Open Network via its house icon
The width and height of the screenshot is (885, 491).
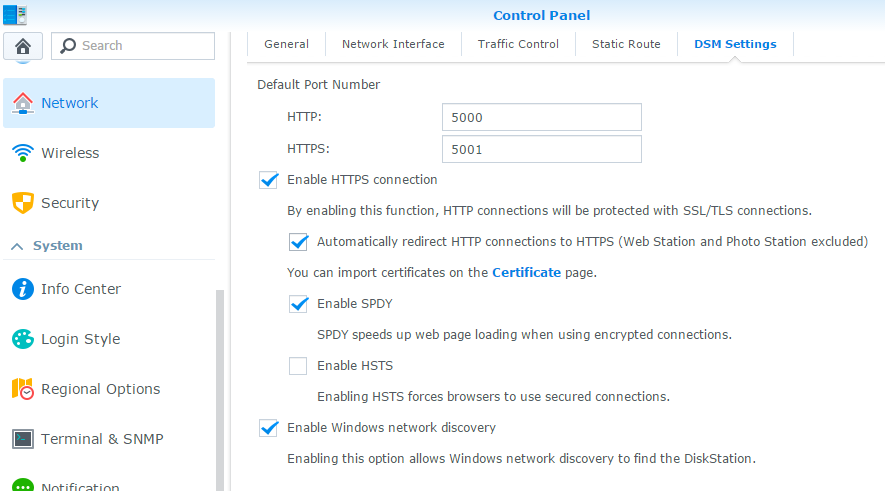point(22,103)
